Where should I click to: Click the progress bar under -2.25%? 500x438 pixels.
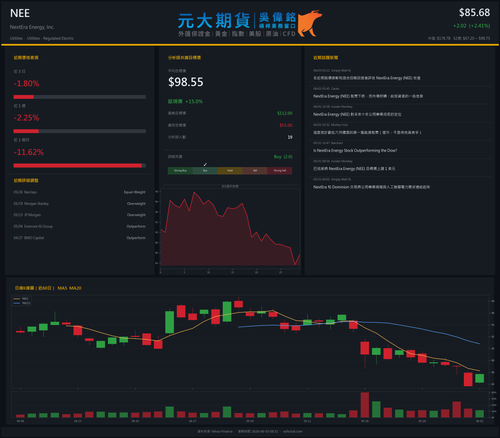[80, 131]
